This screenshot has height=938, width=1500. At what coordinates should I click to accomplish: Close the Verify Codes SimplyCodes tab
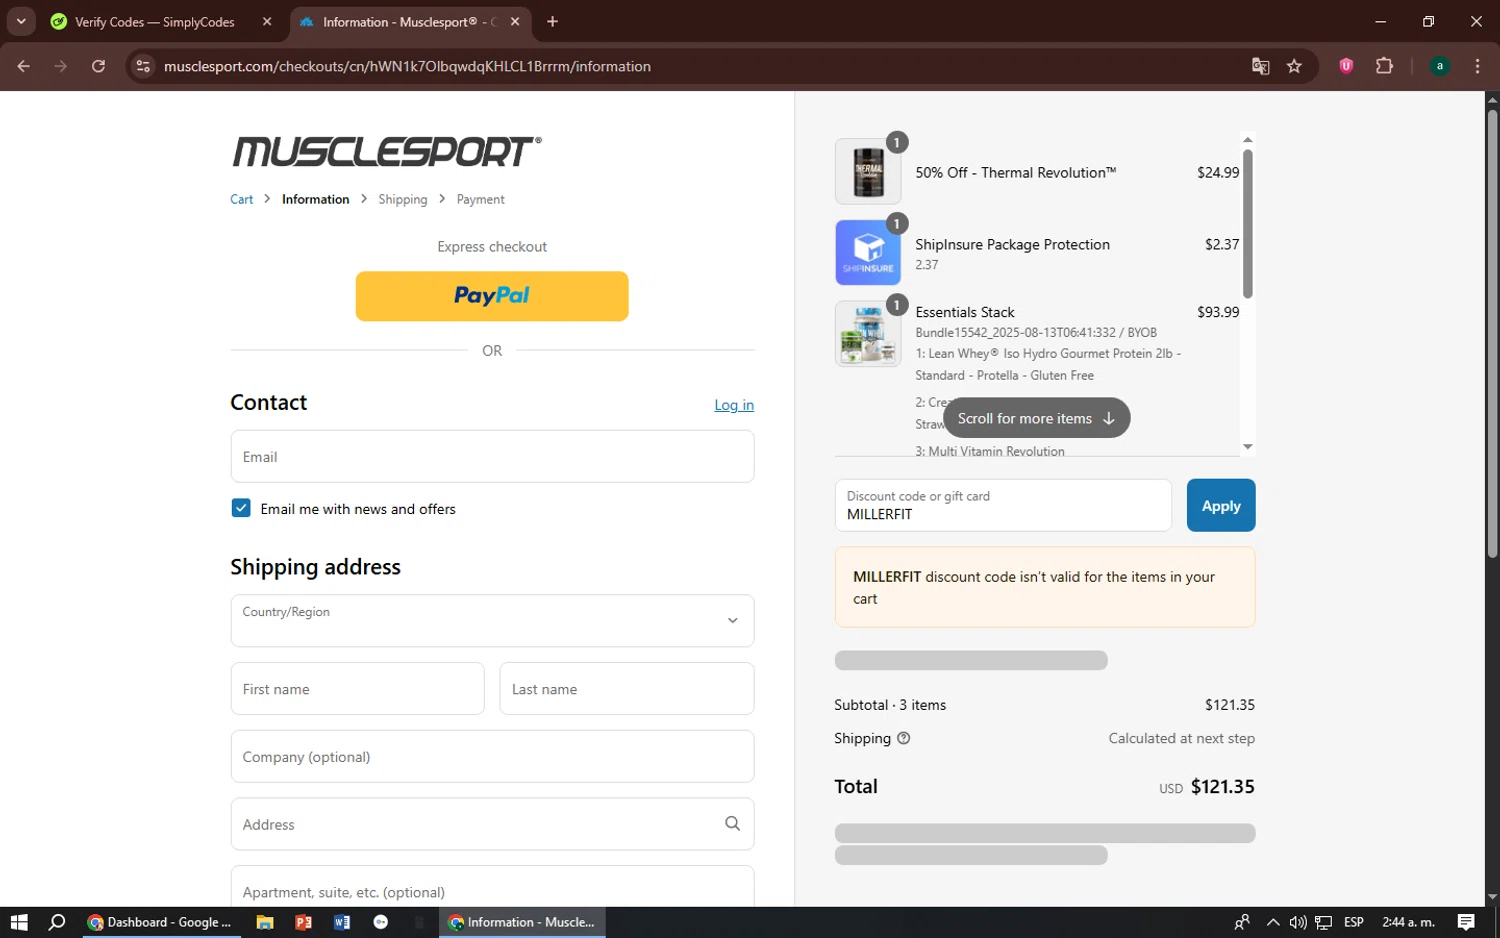[x=267, y=21]
